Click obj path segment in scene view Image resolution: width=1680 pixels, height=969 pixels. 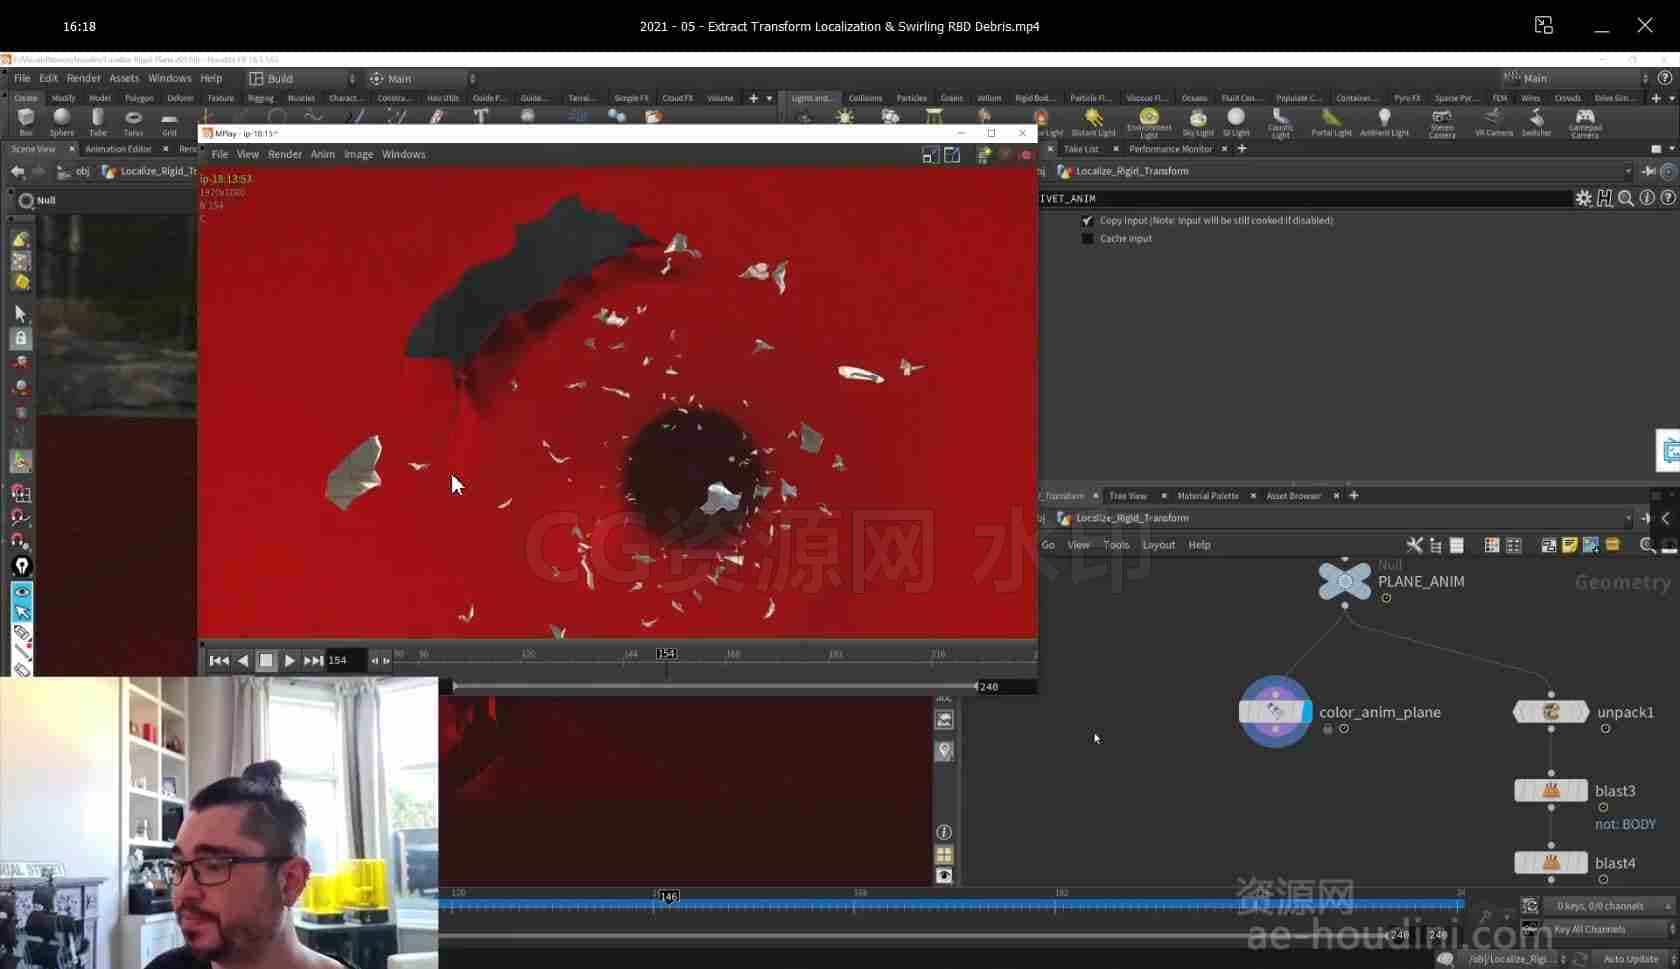pyautogui.click(x=83, y=171)
